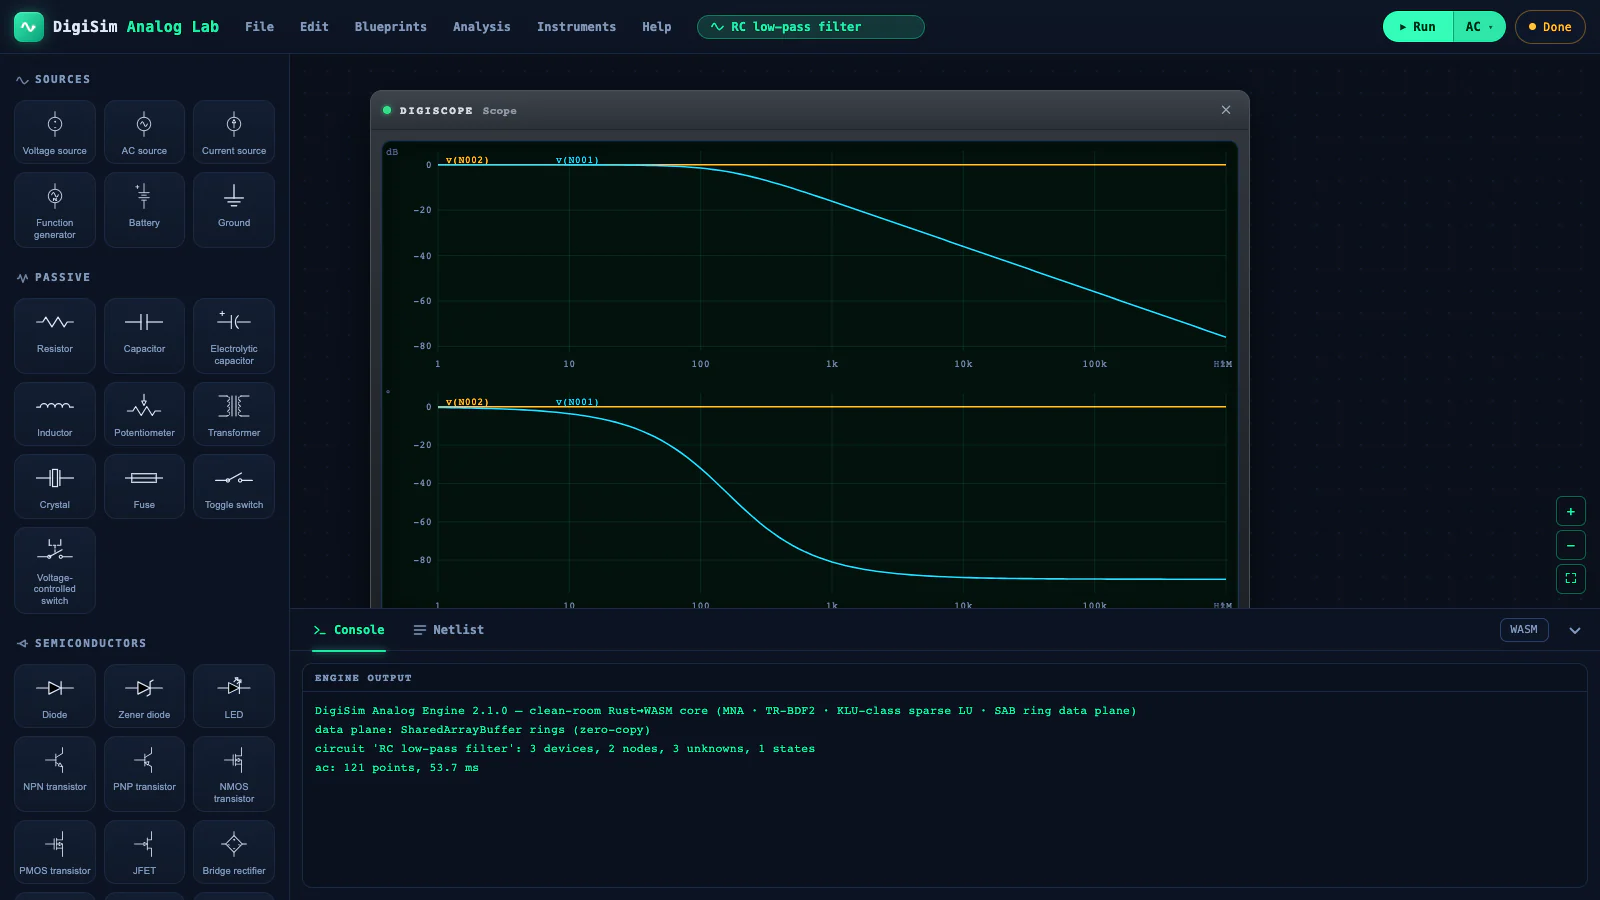1600x900 pixels.
Task: Select the Inductor component
Action: tap(55, 414)
